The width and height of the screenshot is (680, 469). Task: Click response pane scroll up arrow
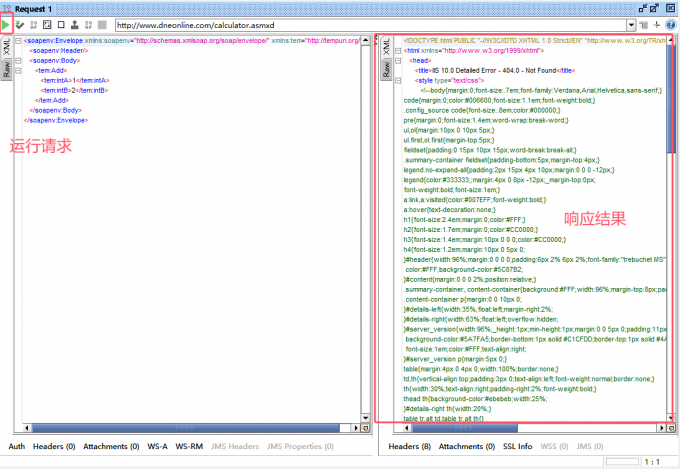click(671, 40)
